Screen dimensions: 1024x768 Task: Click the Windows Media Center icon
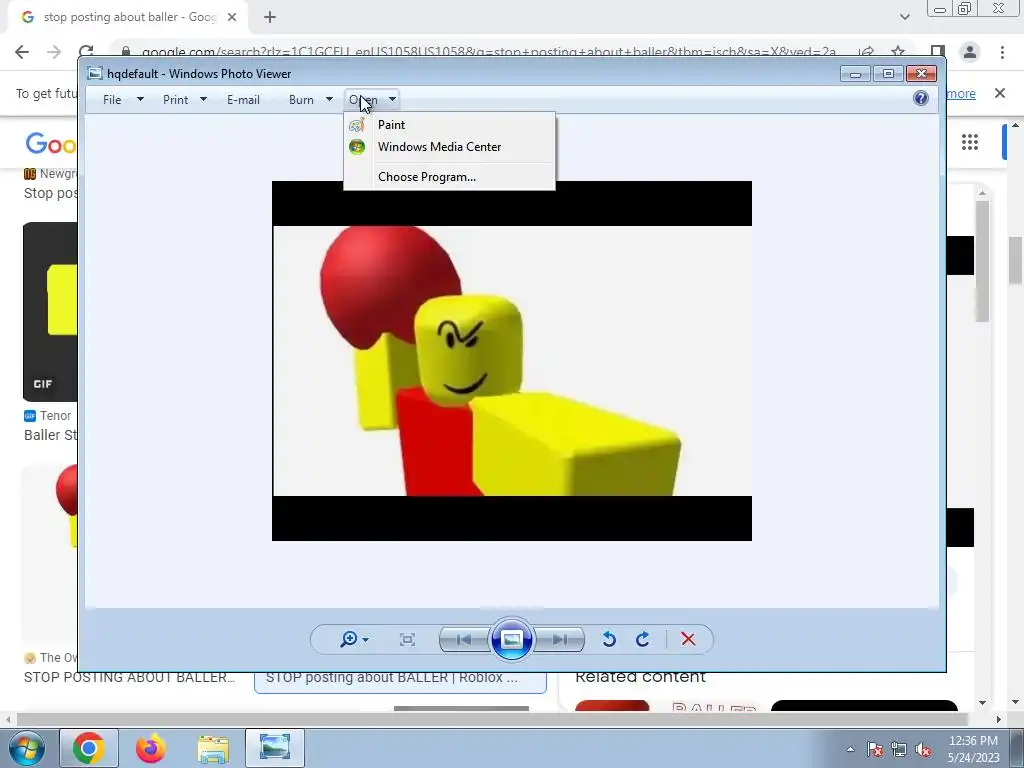[x=357, y=147]
